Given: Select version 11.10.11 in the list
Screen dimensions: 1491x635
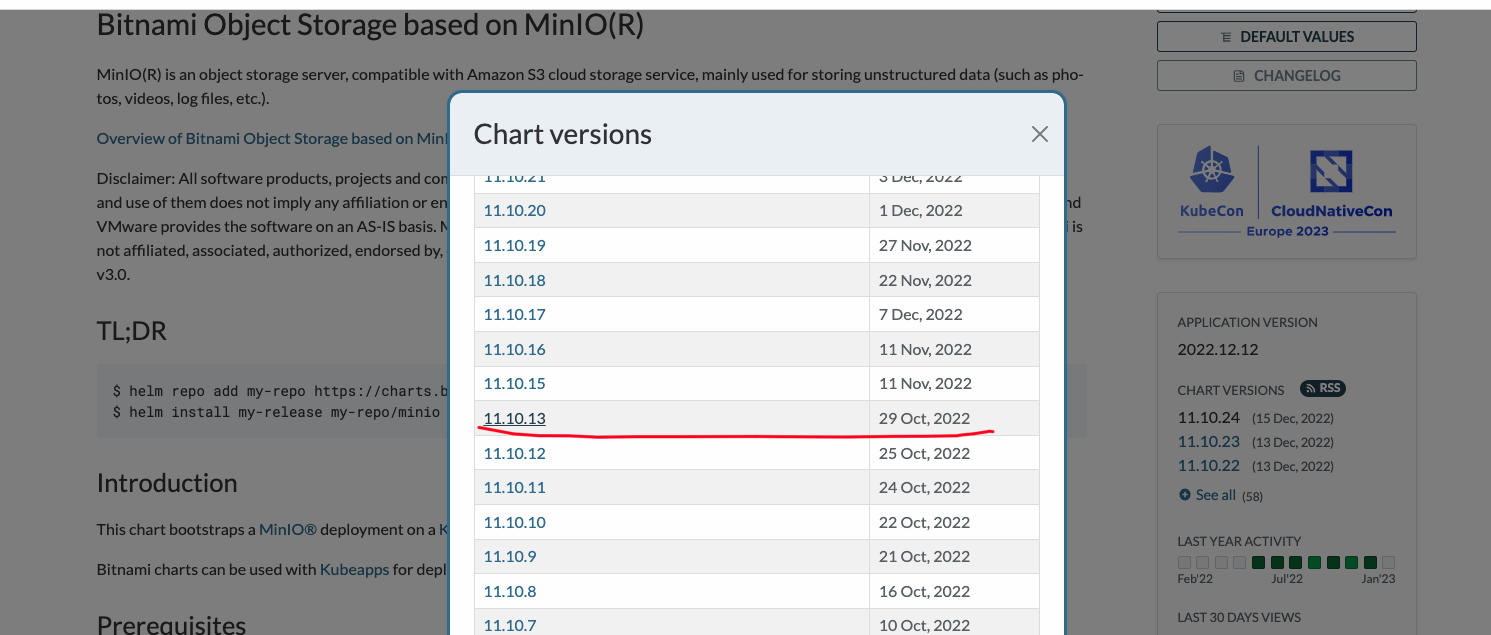Looking at the screenshot, I should [514, 488].
